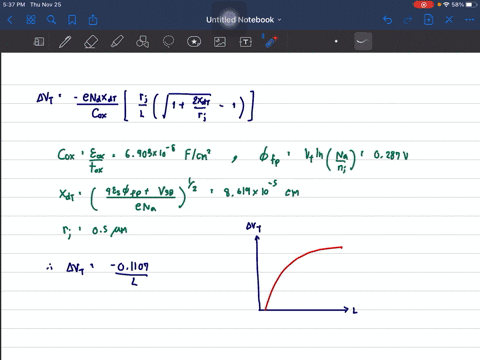The width and height of the screenshot is (480, 360).
Task: Bookmark the current page
Action: click(x=72, y=20)
